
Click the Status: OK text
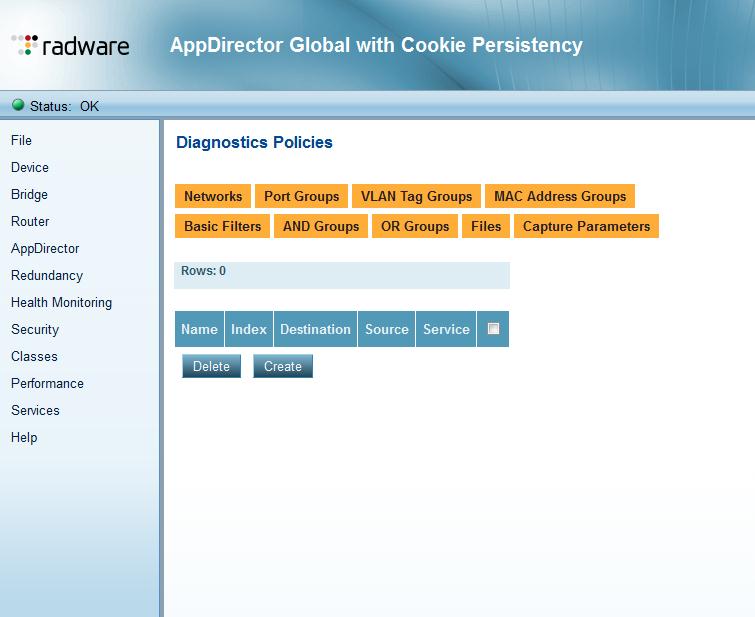[65, 106]
